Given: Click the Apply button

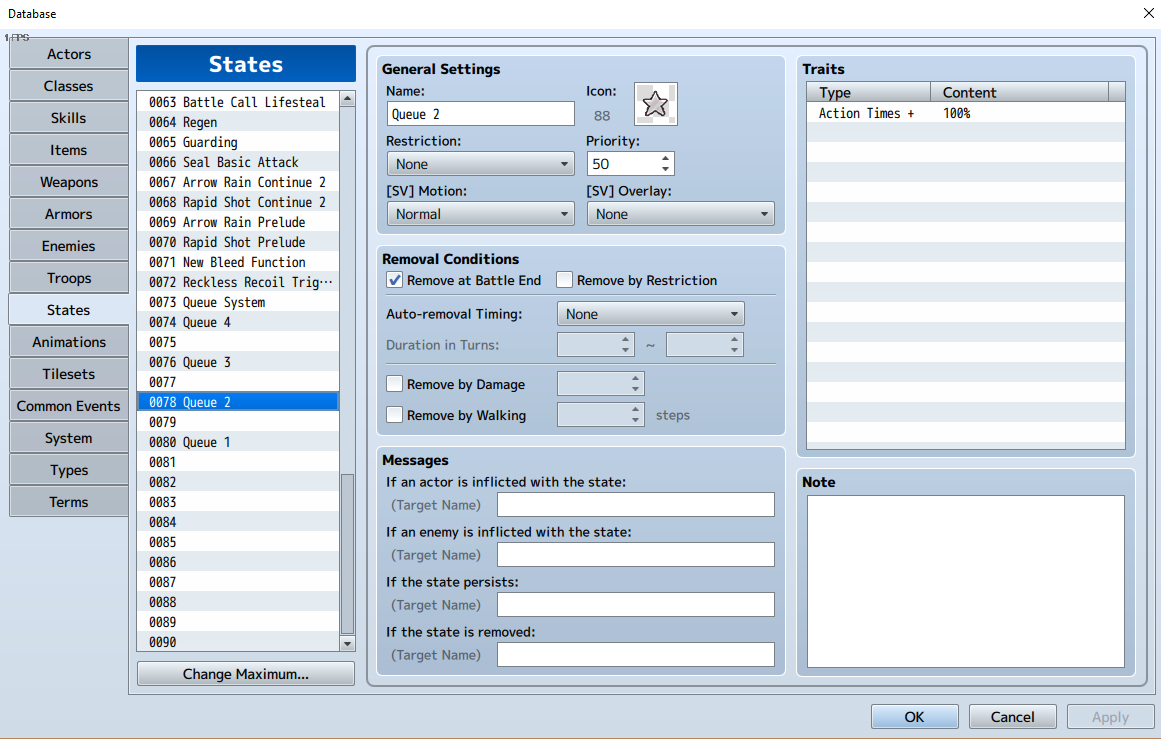Looking at the screenshot, I should point(1110,717).
